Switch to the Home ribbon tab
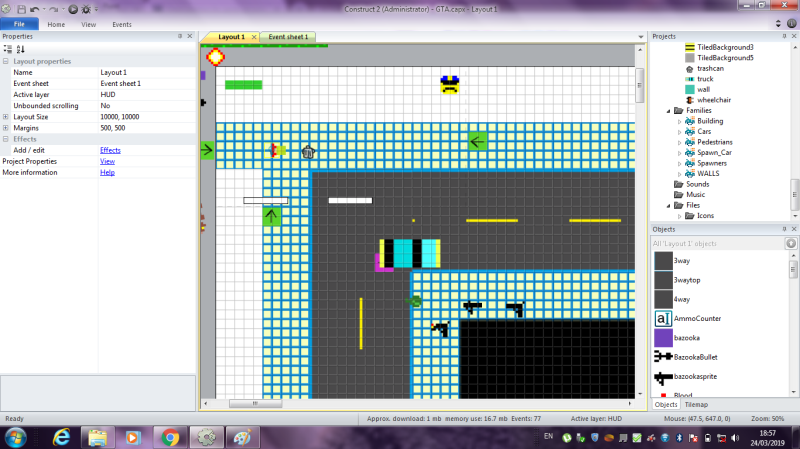 56,24
